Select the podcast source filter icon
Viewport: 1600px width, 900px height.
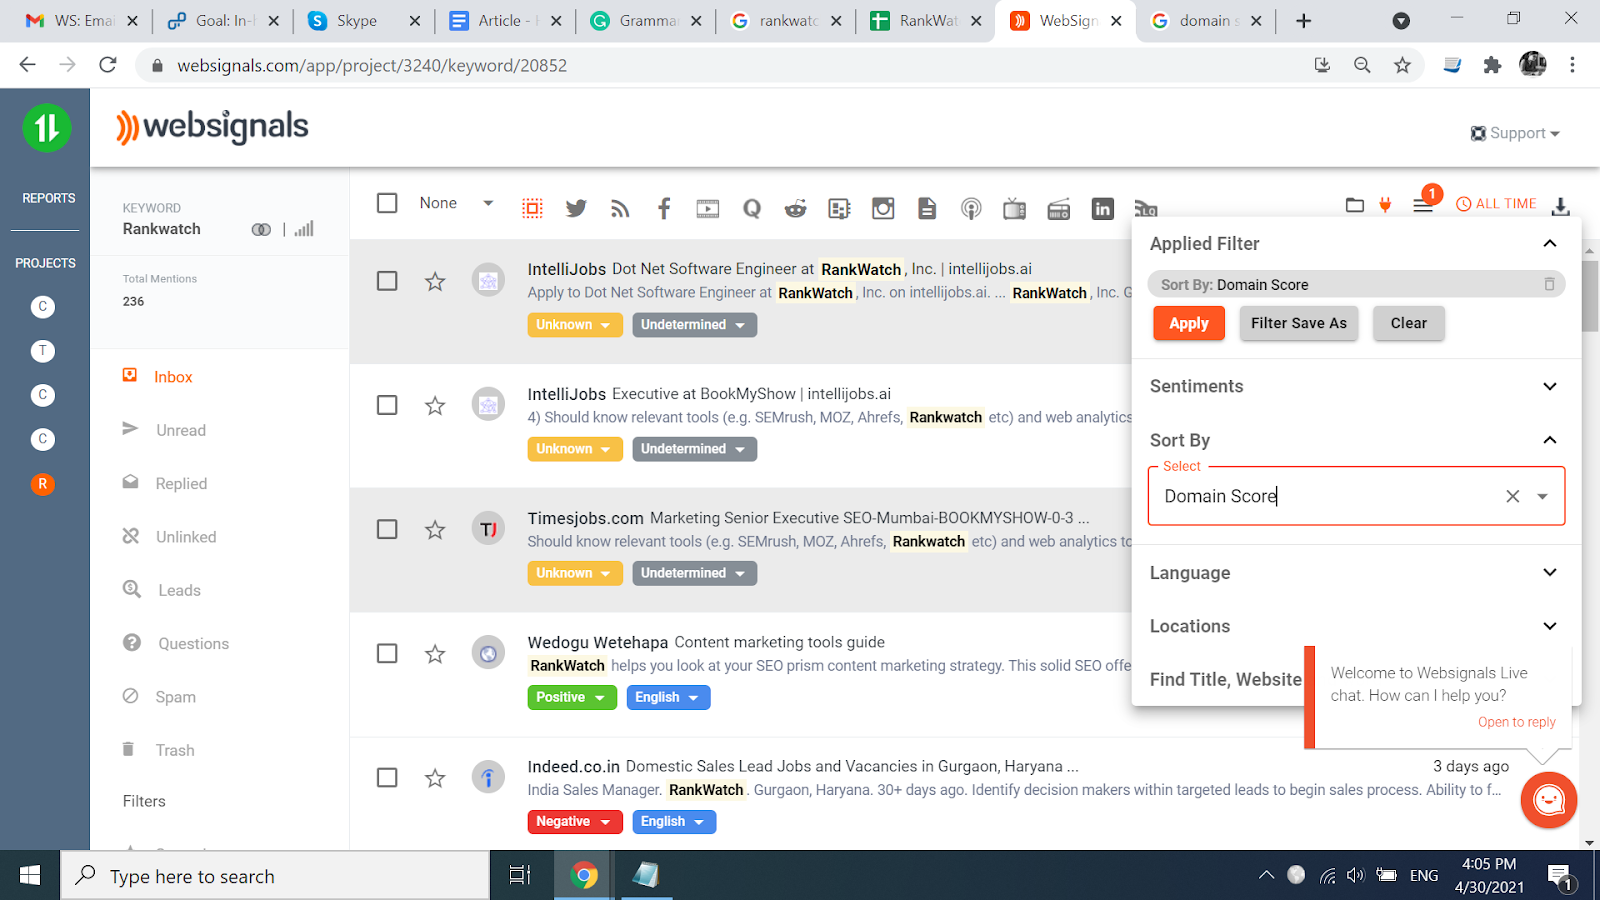pyautogui.click(x=971, y=208)
